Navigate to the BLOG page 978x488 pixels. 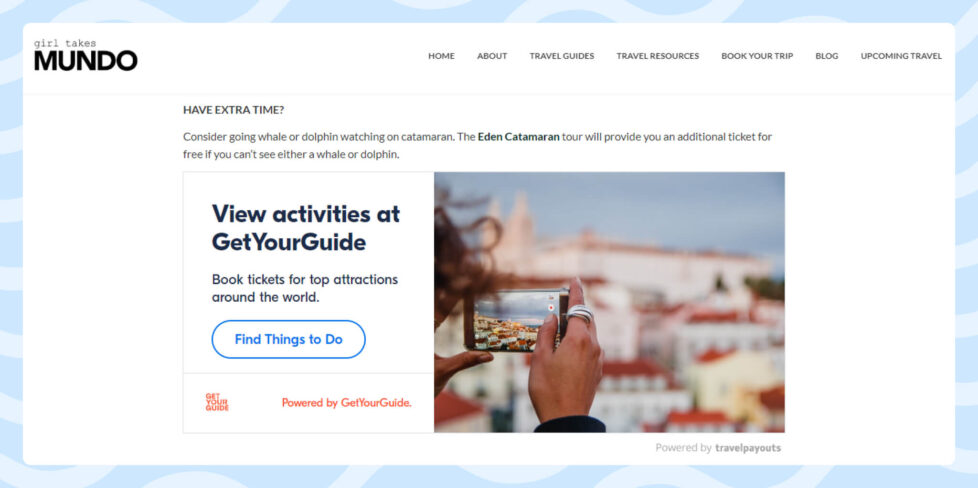826,56
